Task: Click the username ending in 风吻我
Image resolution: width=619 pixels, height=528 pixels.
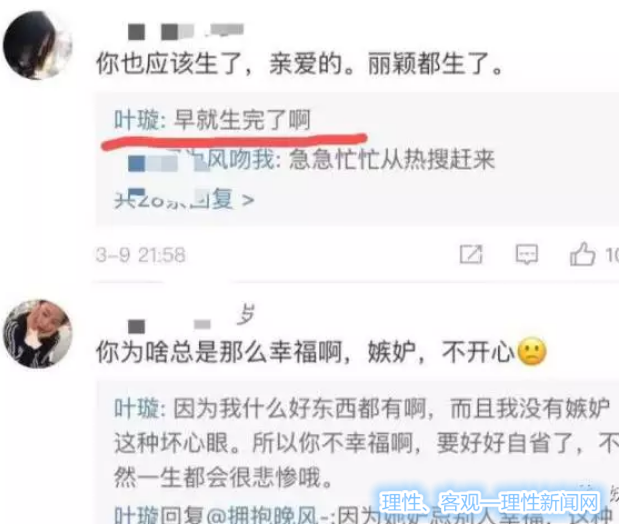Action: [x=201, y=160]
